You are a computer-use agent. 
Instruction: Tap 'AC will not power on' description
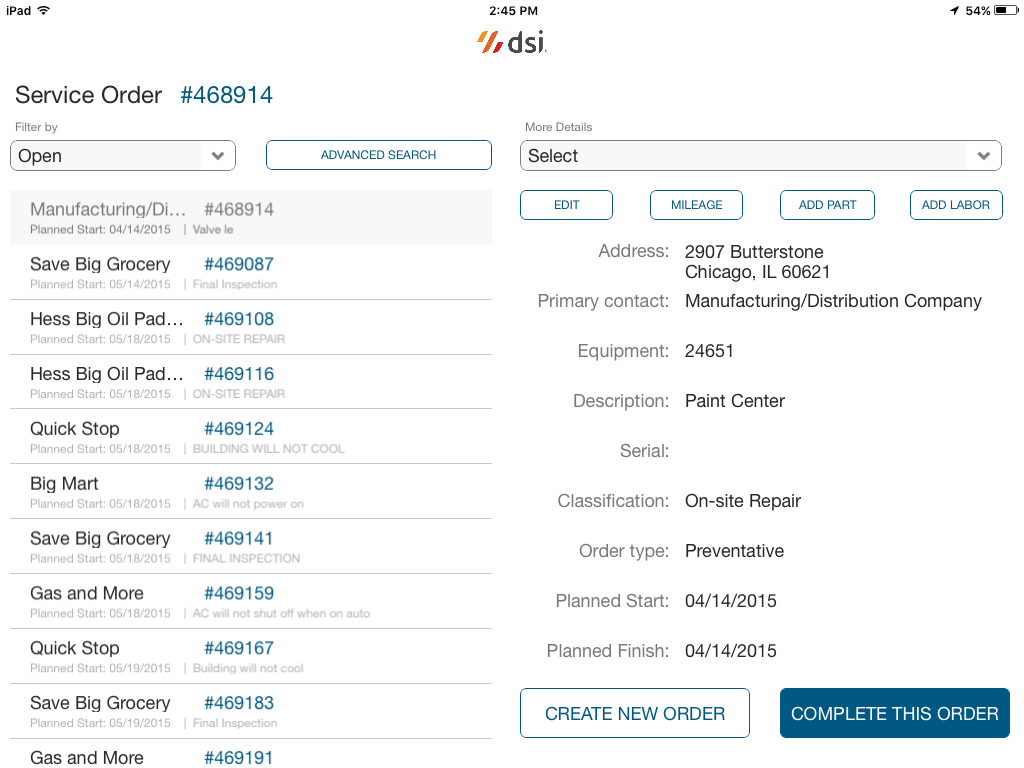pyautogui.click(x=248, y=504)
